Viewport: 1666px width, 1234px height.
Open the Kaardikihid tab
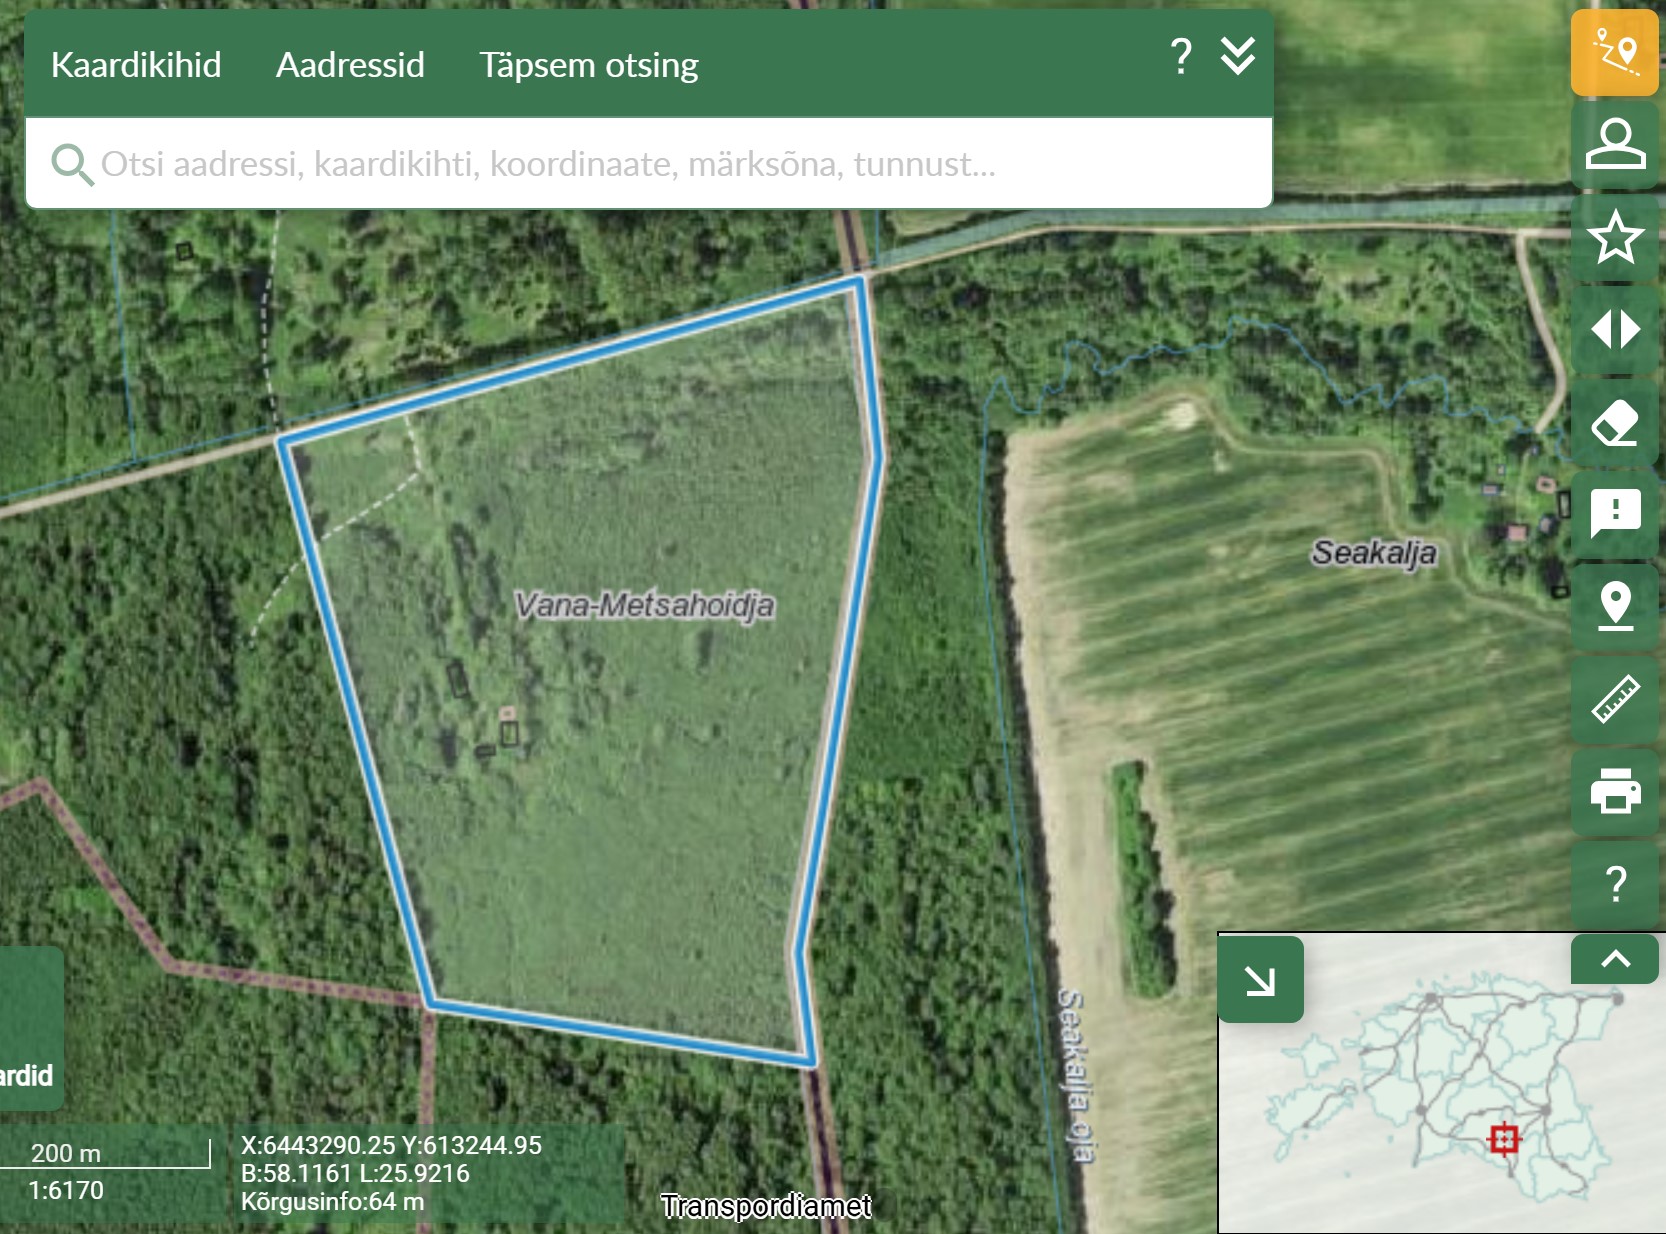[x=136, y=65]
